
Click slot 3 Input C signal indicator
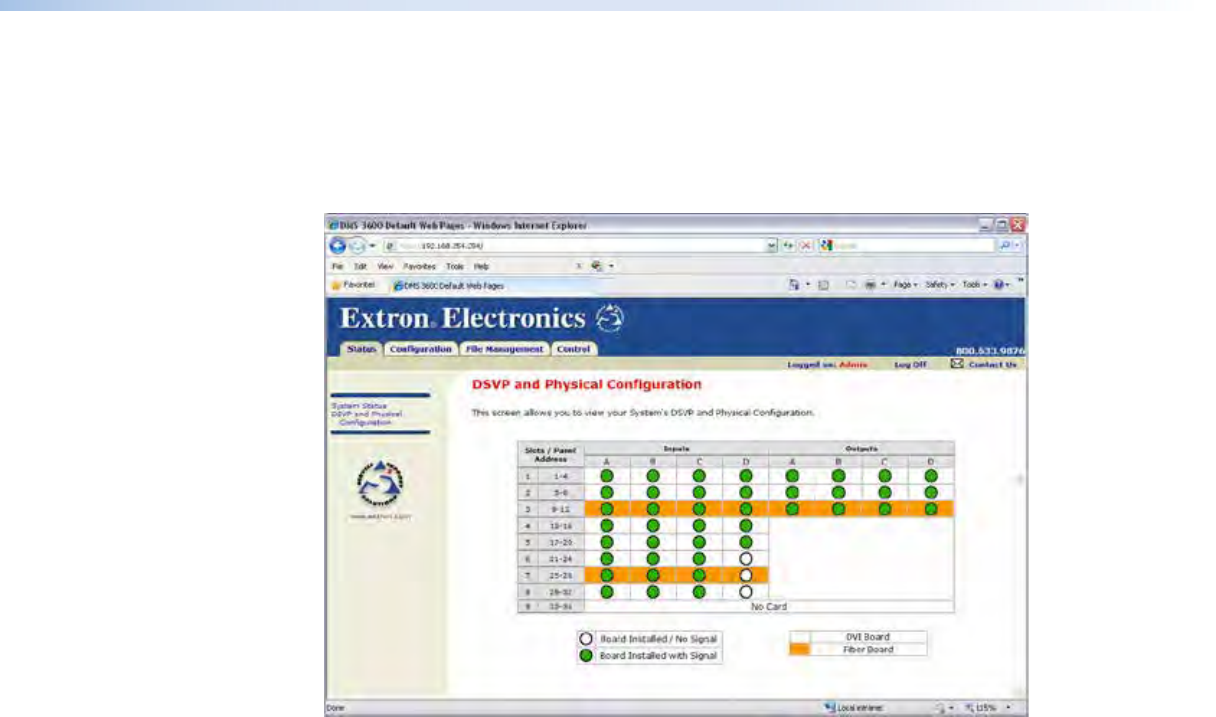(x=699, y=509)
